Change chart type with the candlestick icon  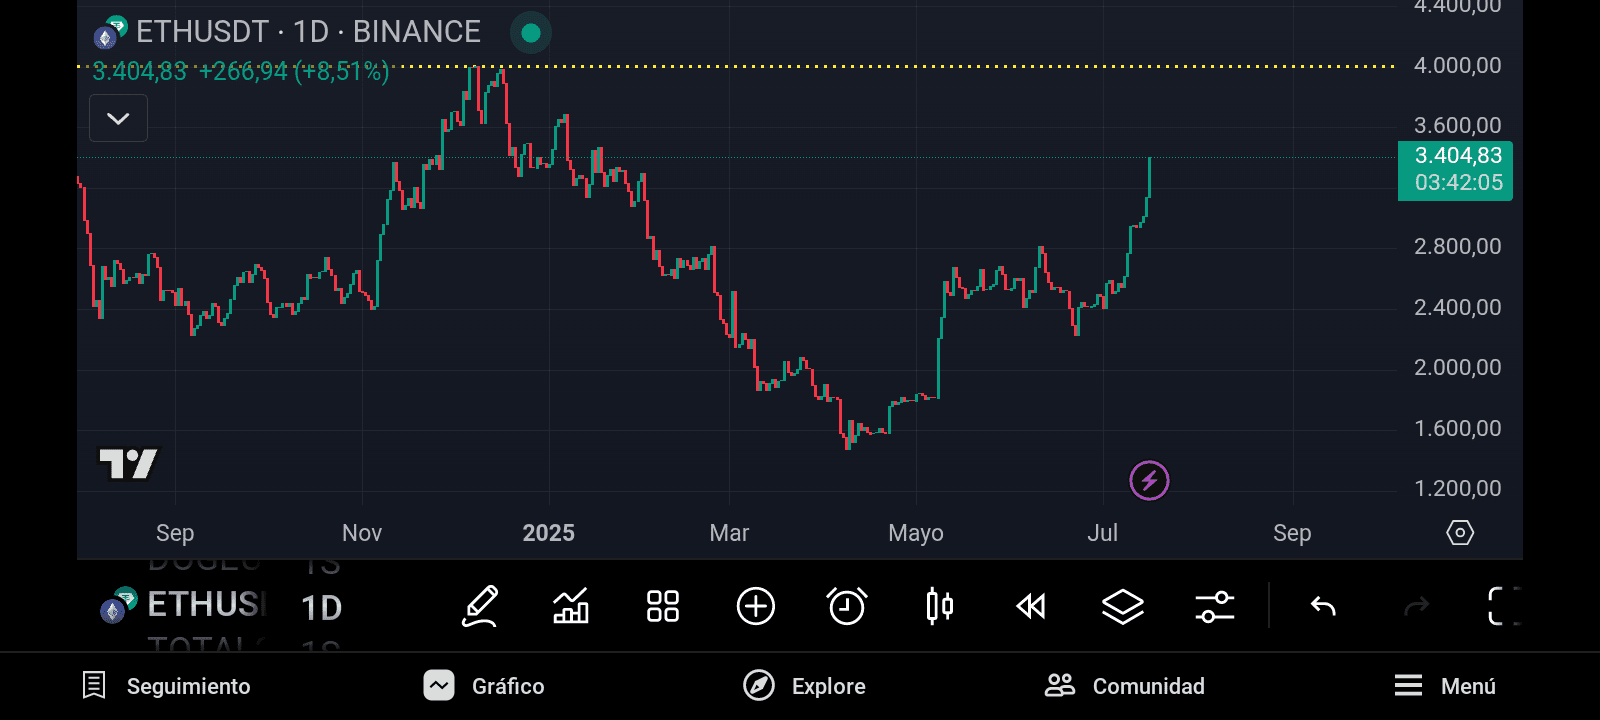coord(940,606)
